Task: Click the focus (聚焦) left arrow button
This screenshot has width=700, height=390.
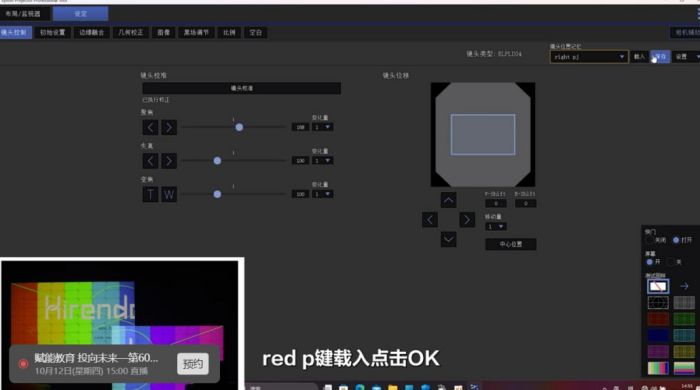Action: (x=150, y=128)
